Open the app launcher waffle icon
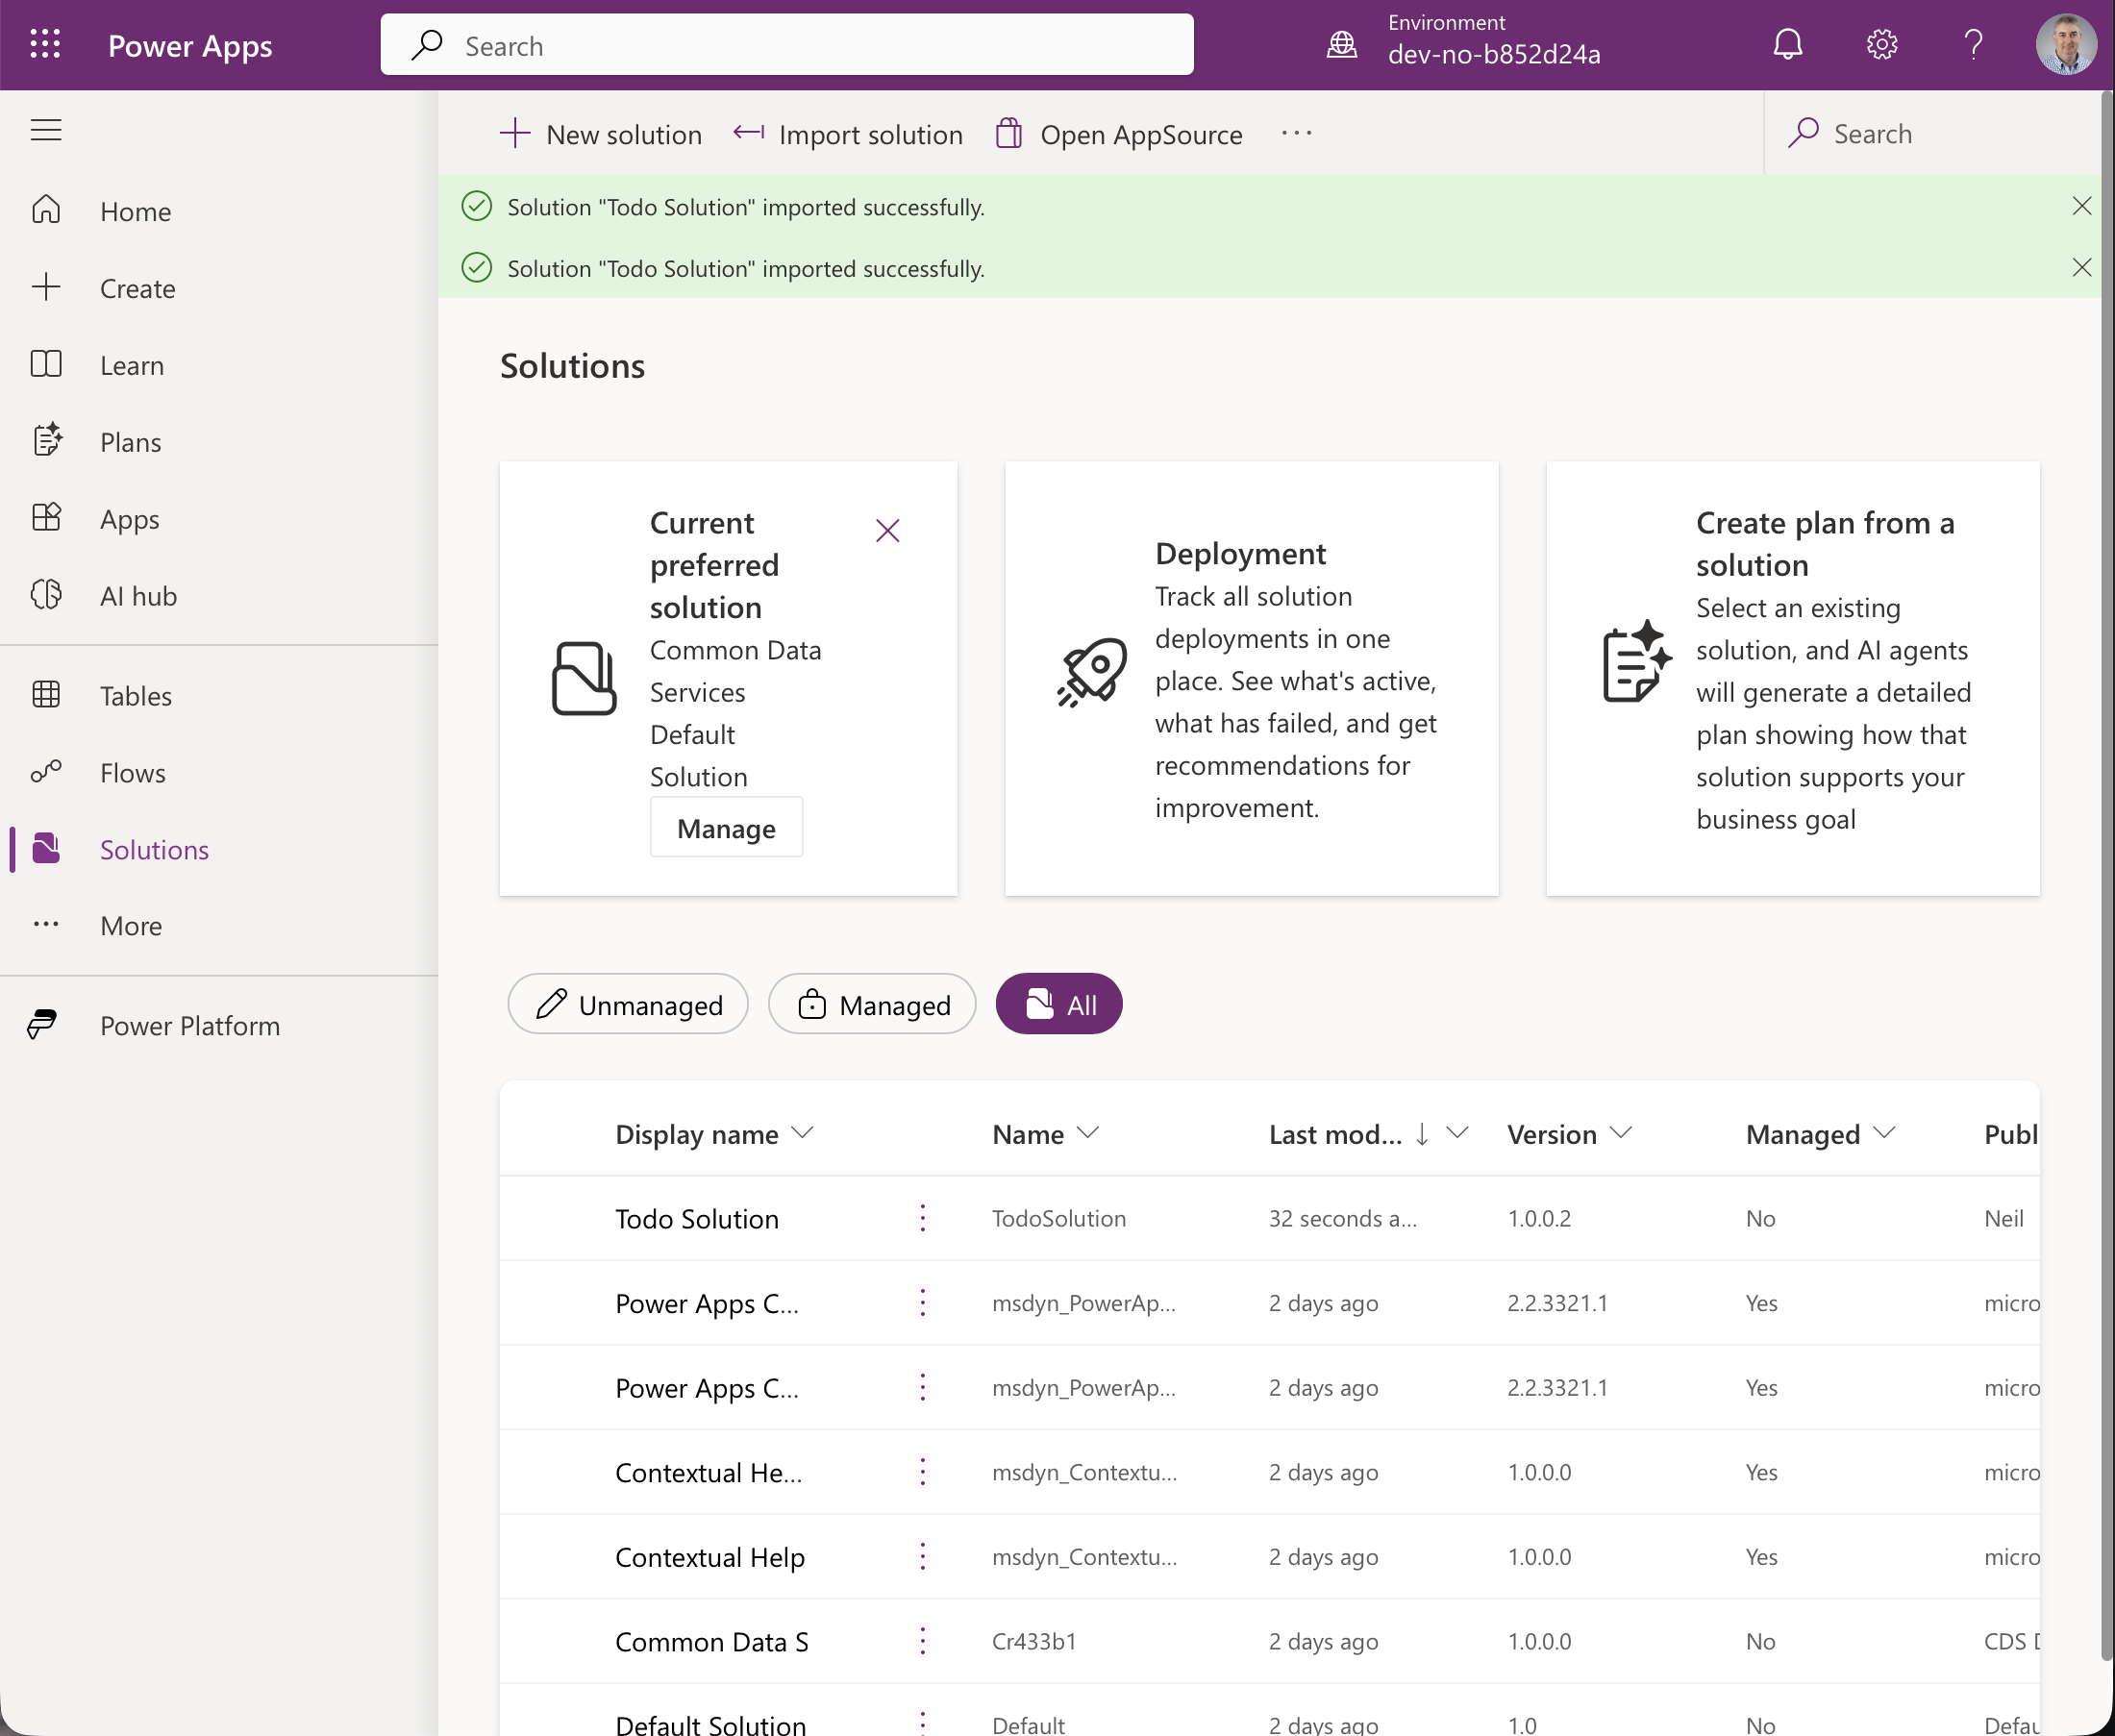The height and width of the screenshot is (1736, 2115). [45, 45]
